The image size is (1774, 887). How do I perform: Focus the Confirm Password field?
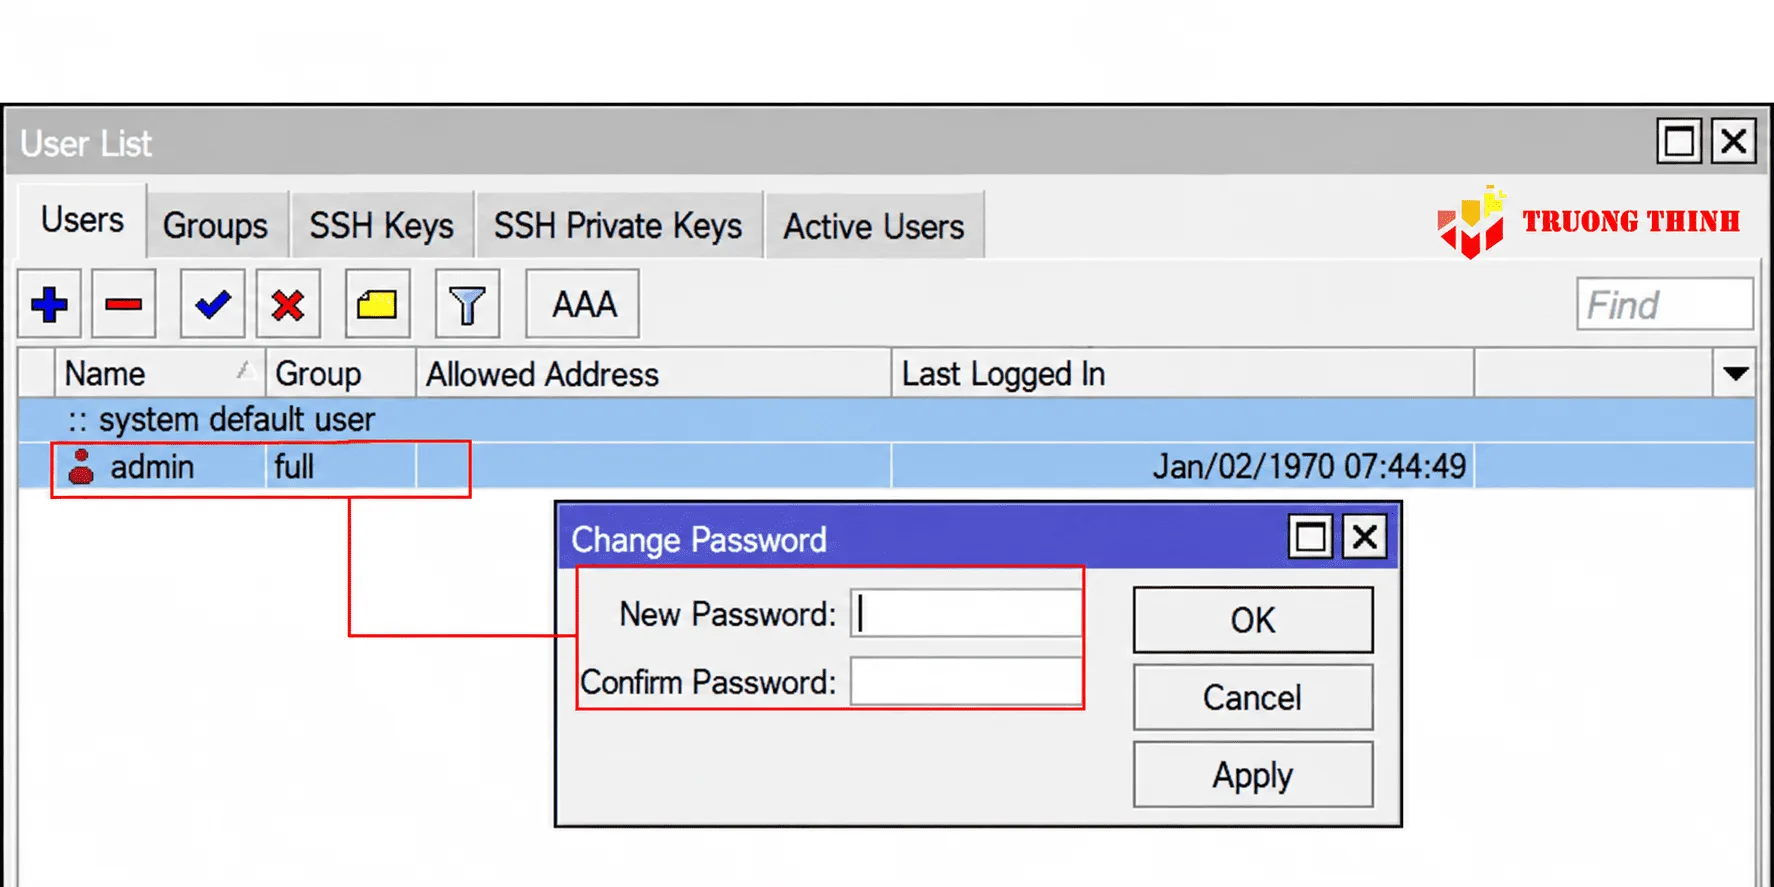point(966,682)
